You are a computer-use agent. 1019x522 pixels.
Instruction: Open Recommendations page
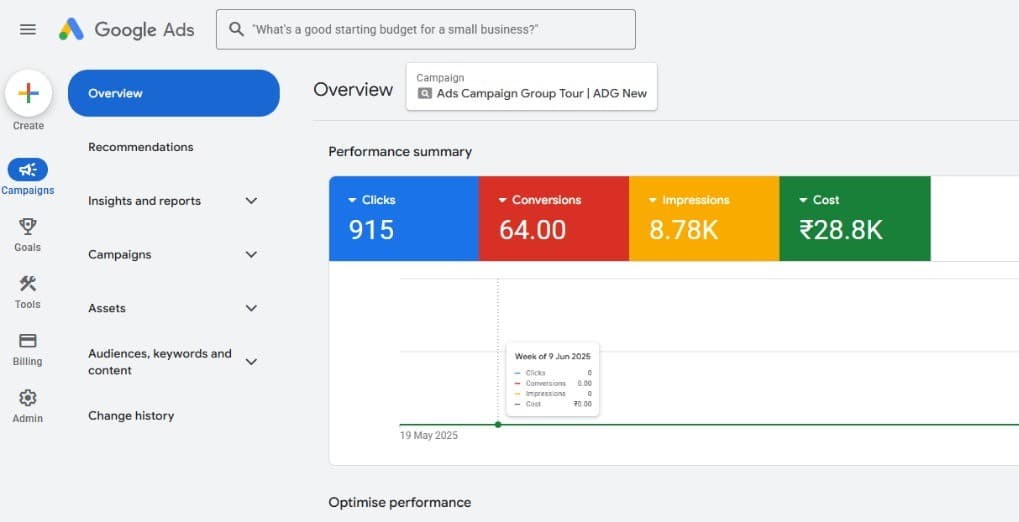[141, 147]
